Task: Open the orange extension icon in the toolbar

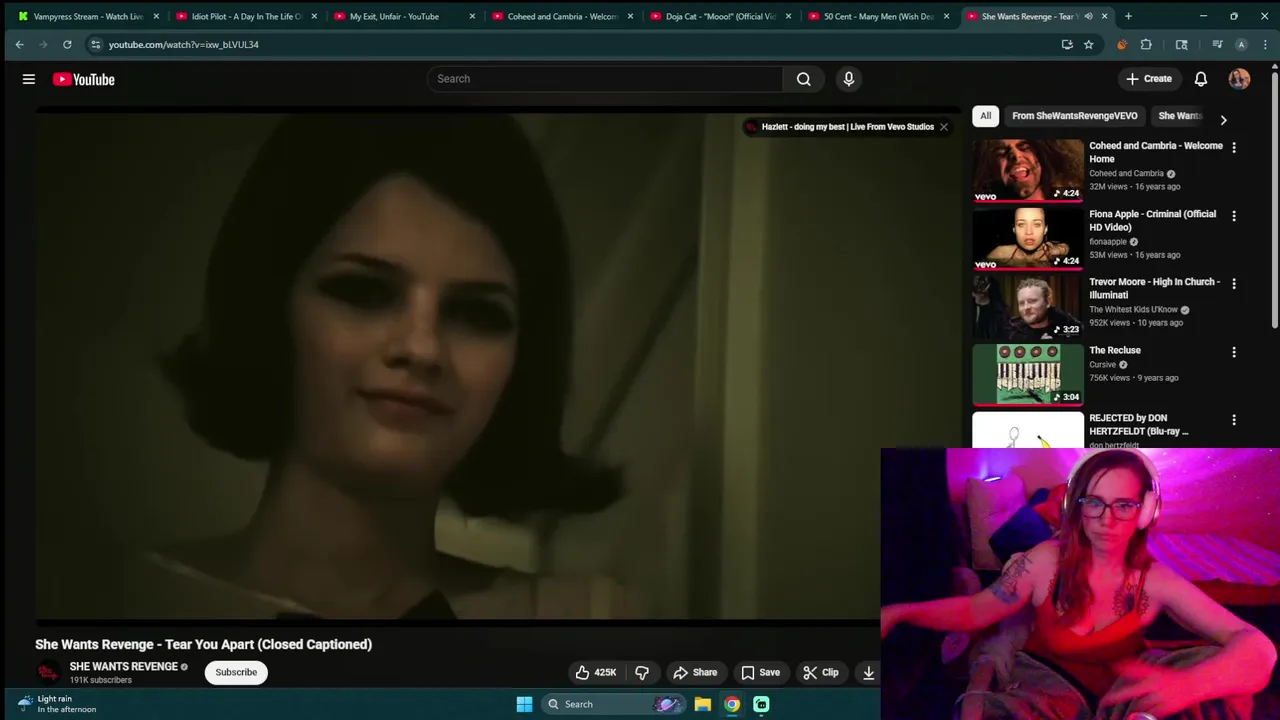Action: point(1122,44)
